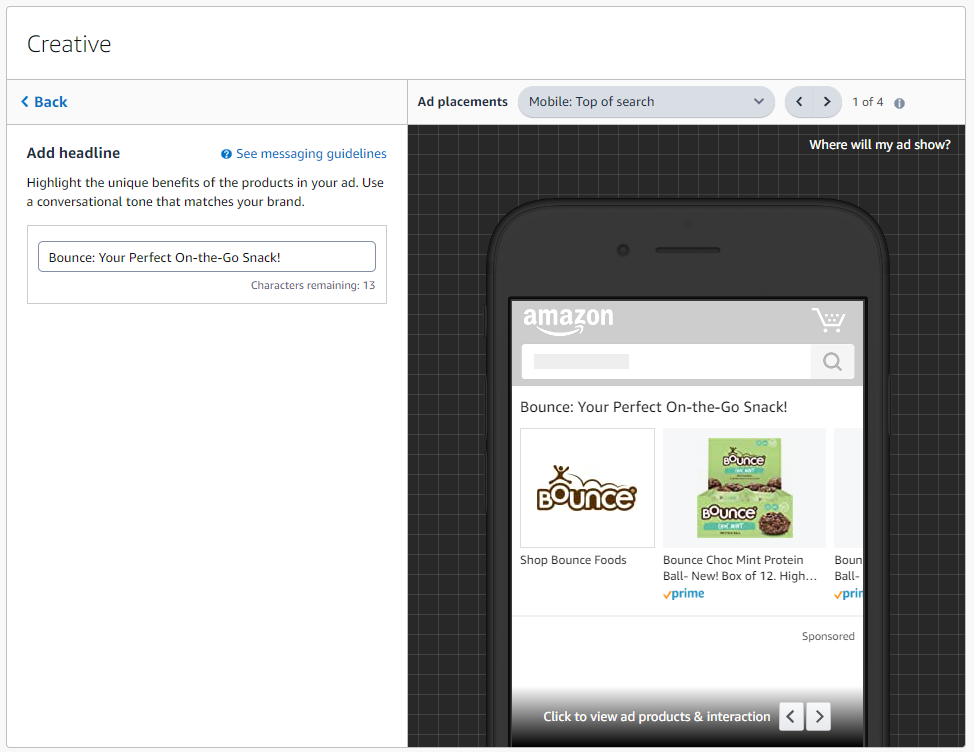The image size is (974, 752).
Task: Go to the next ad product interaction
Action: click(819, 717)
